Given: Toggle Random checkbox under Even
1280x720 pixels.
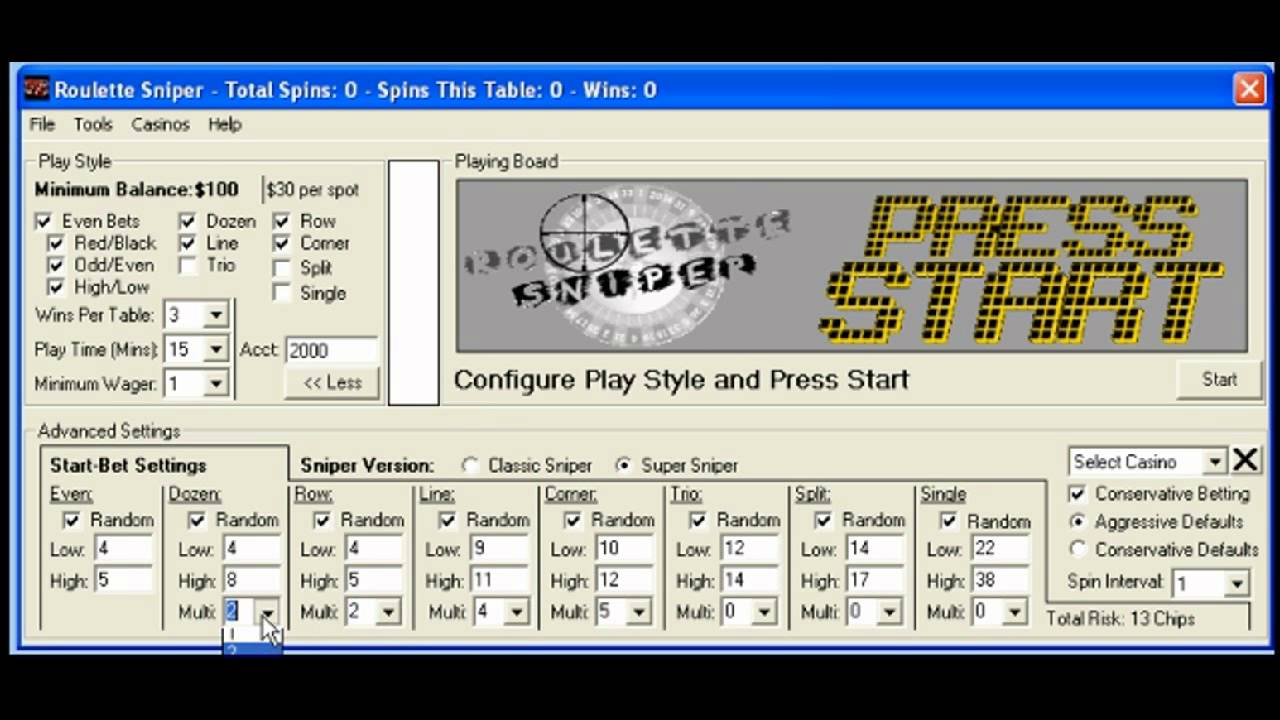Looking at the screenshot, I should (71, 520).
